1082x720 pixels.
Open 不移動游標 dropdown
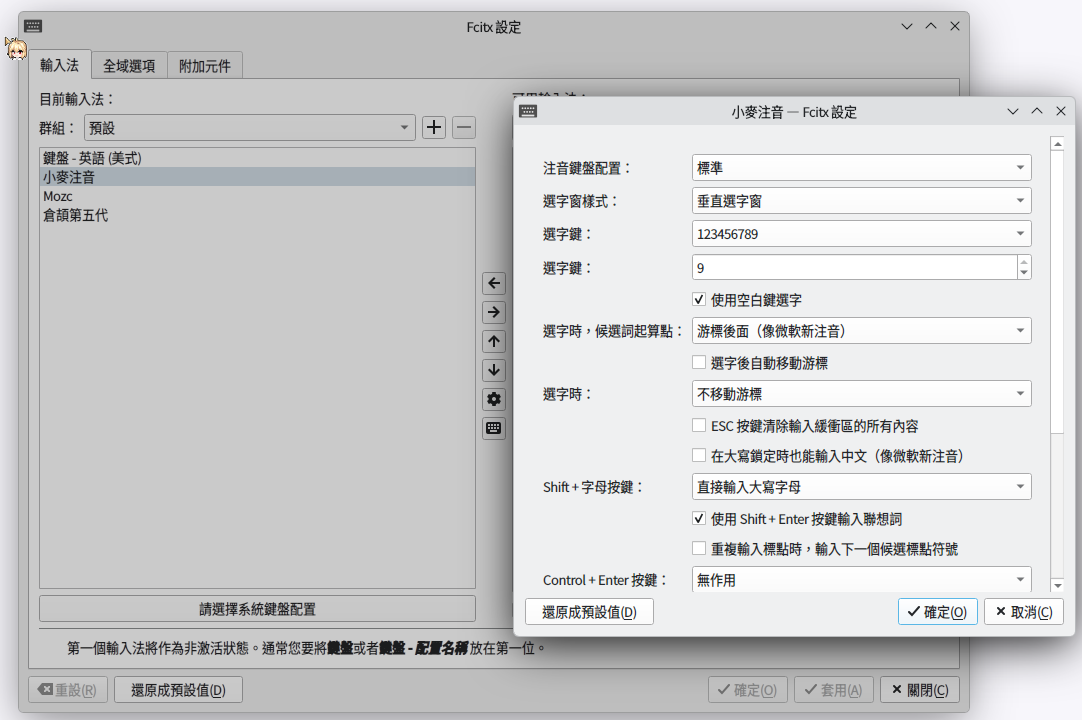(861, 394)
